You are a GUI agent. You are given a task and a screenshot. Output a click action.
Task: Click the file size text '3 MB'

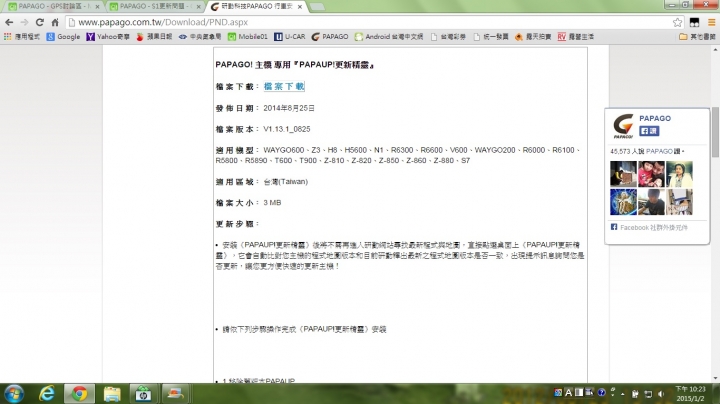click(x=272, y=202)
